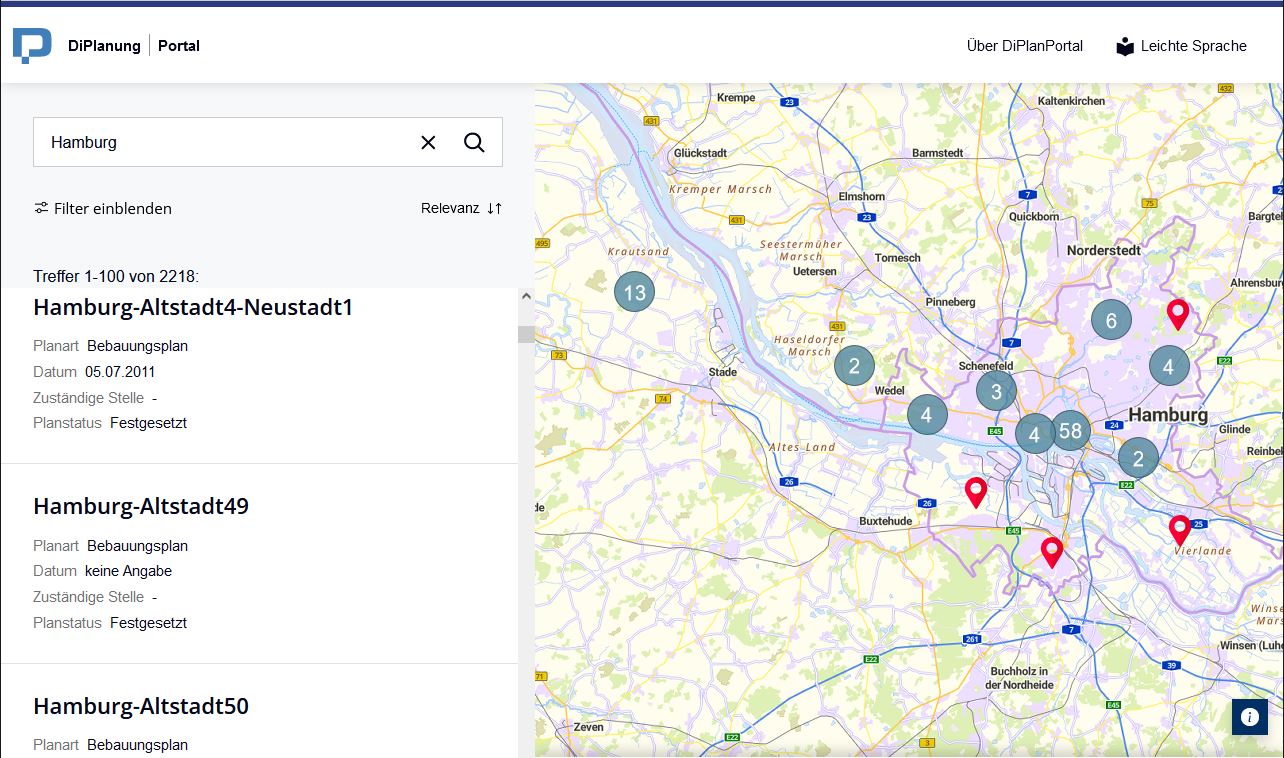Select the Portal header label

(178, 45)
